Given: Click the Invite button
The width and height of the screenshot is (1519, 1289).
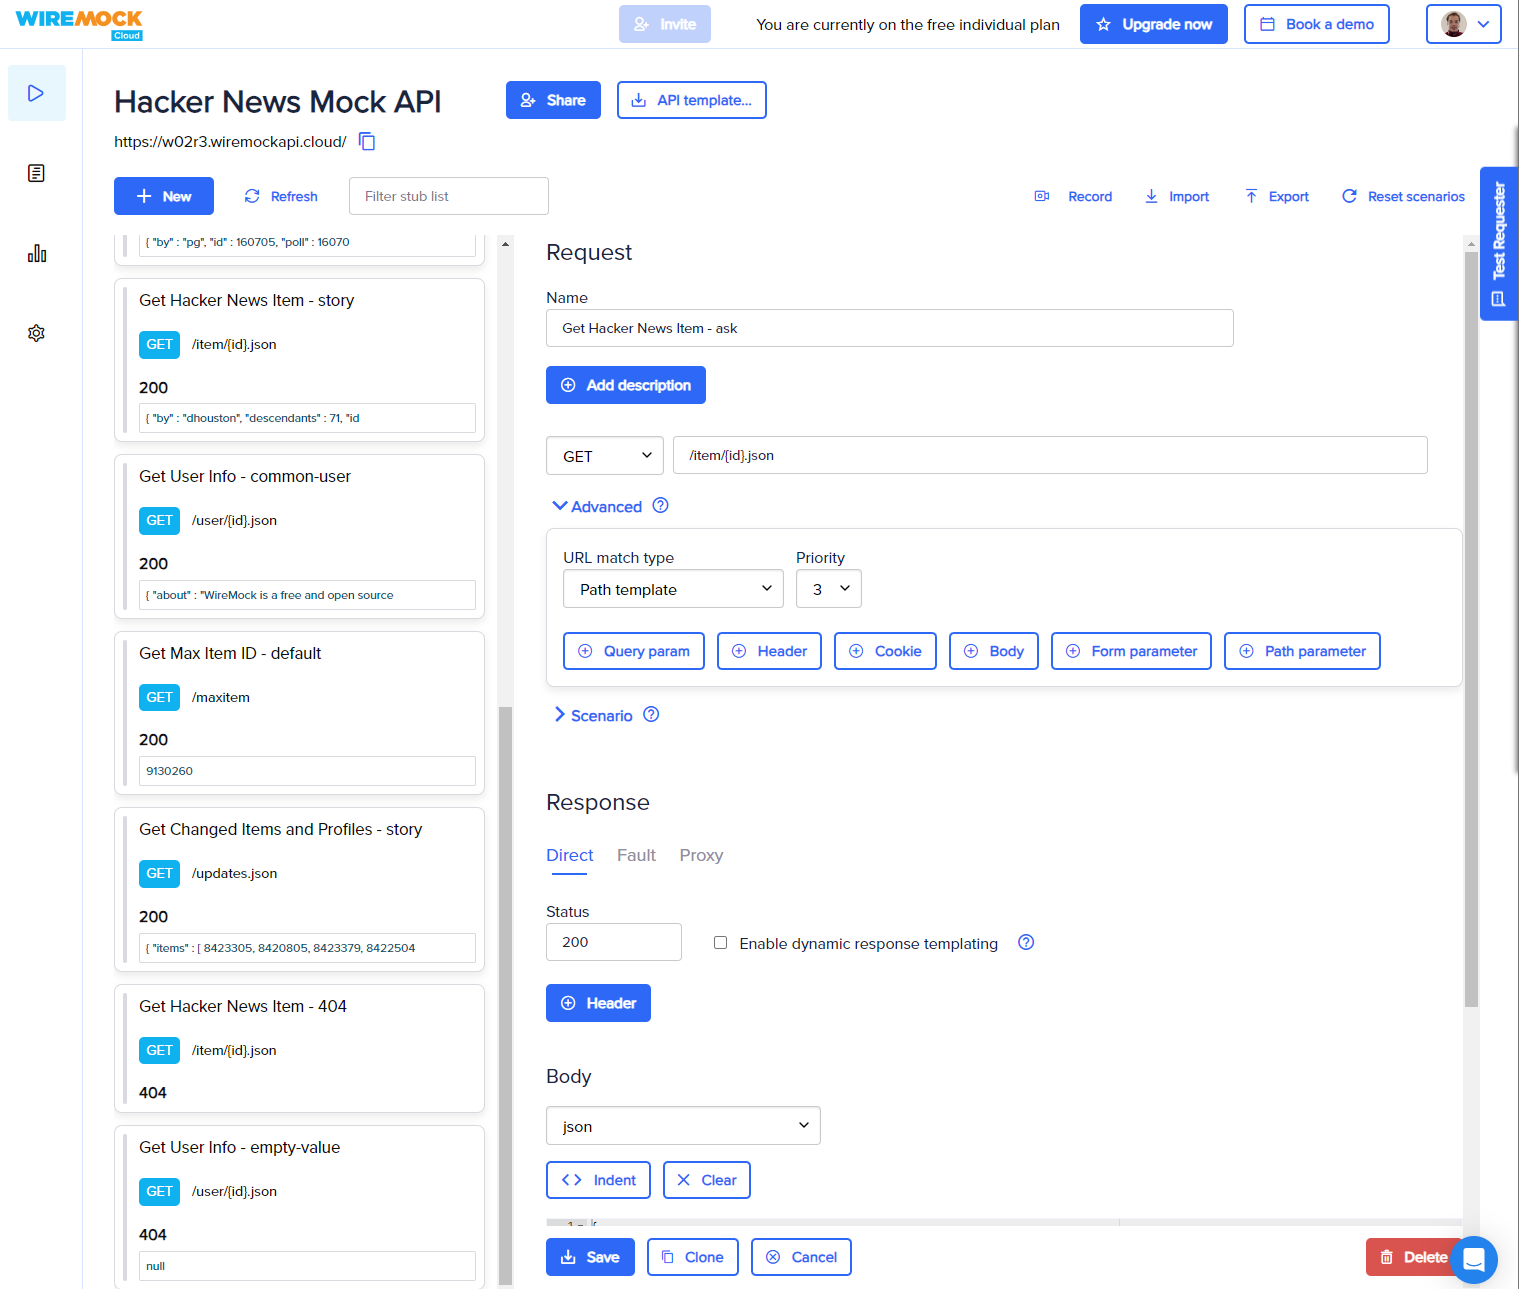Looking at the screenshot, I should 665,24.
